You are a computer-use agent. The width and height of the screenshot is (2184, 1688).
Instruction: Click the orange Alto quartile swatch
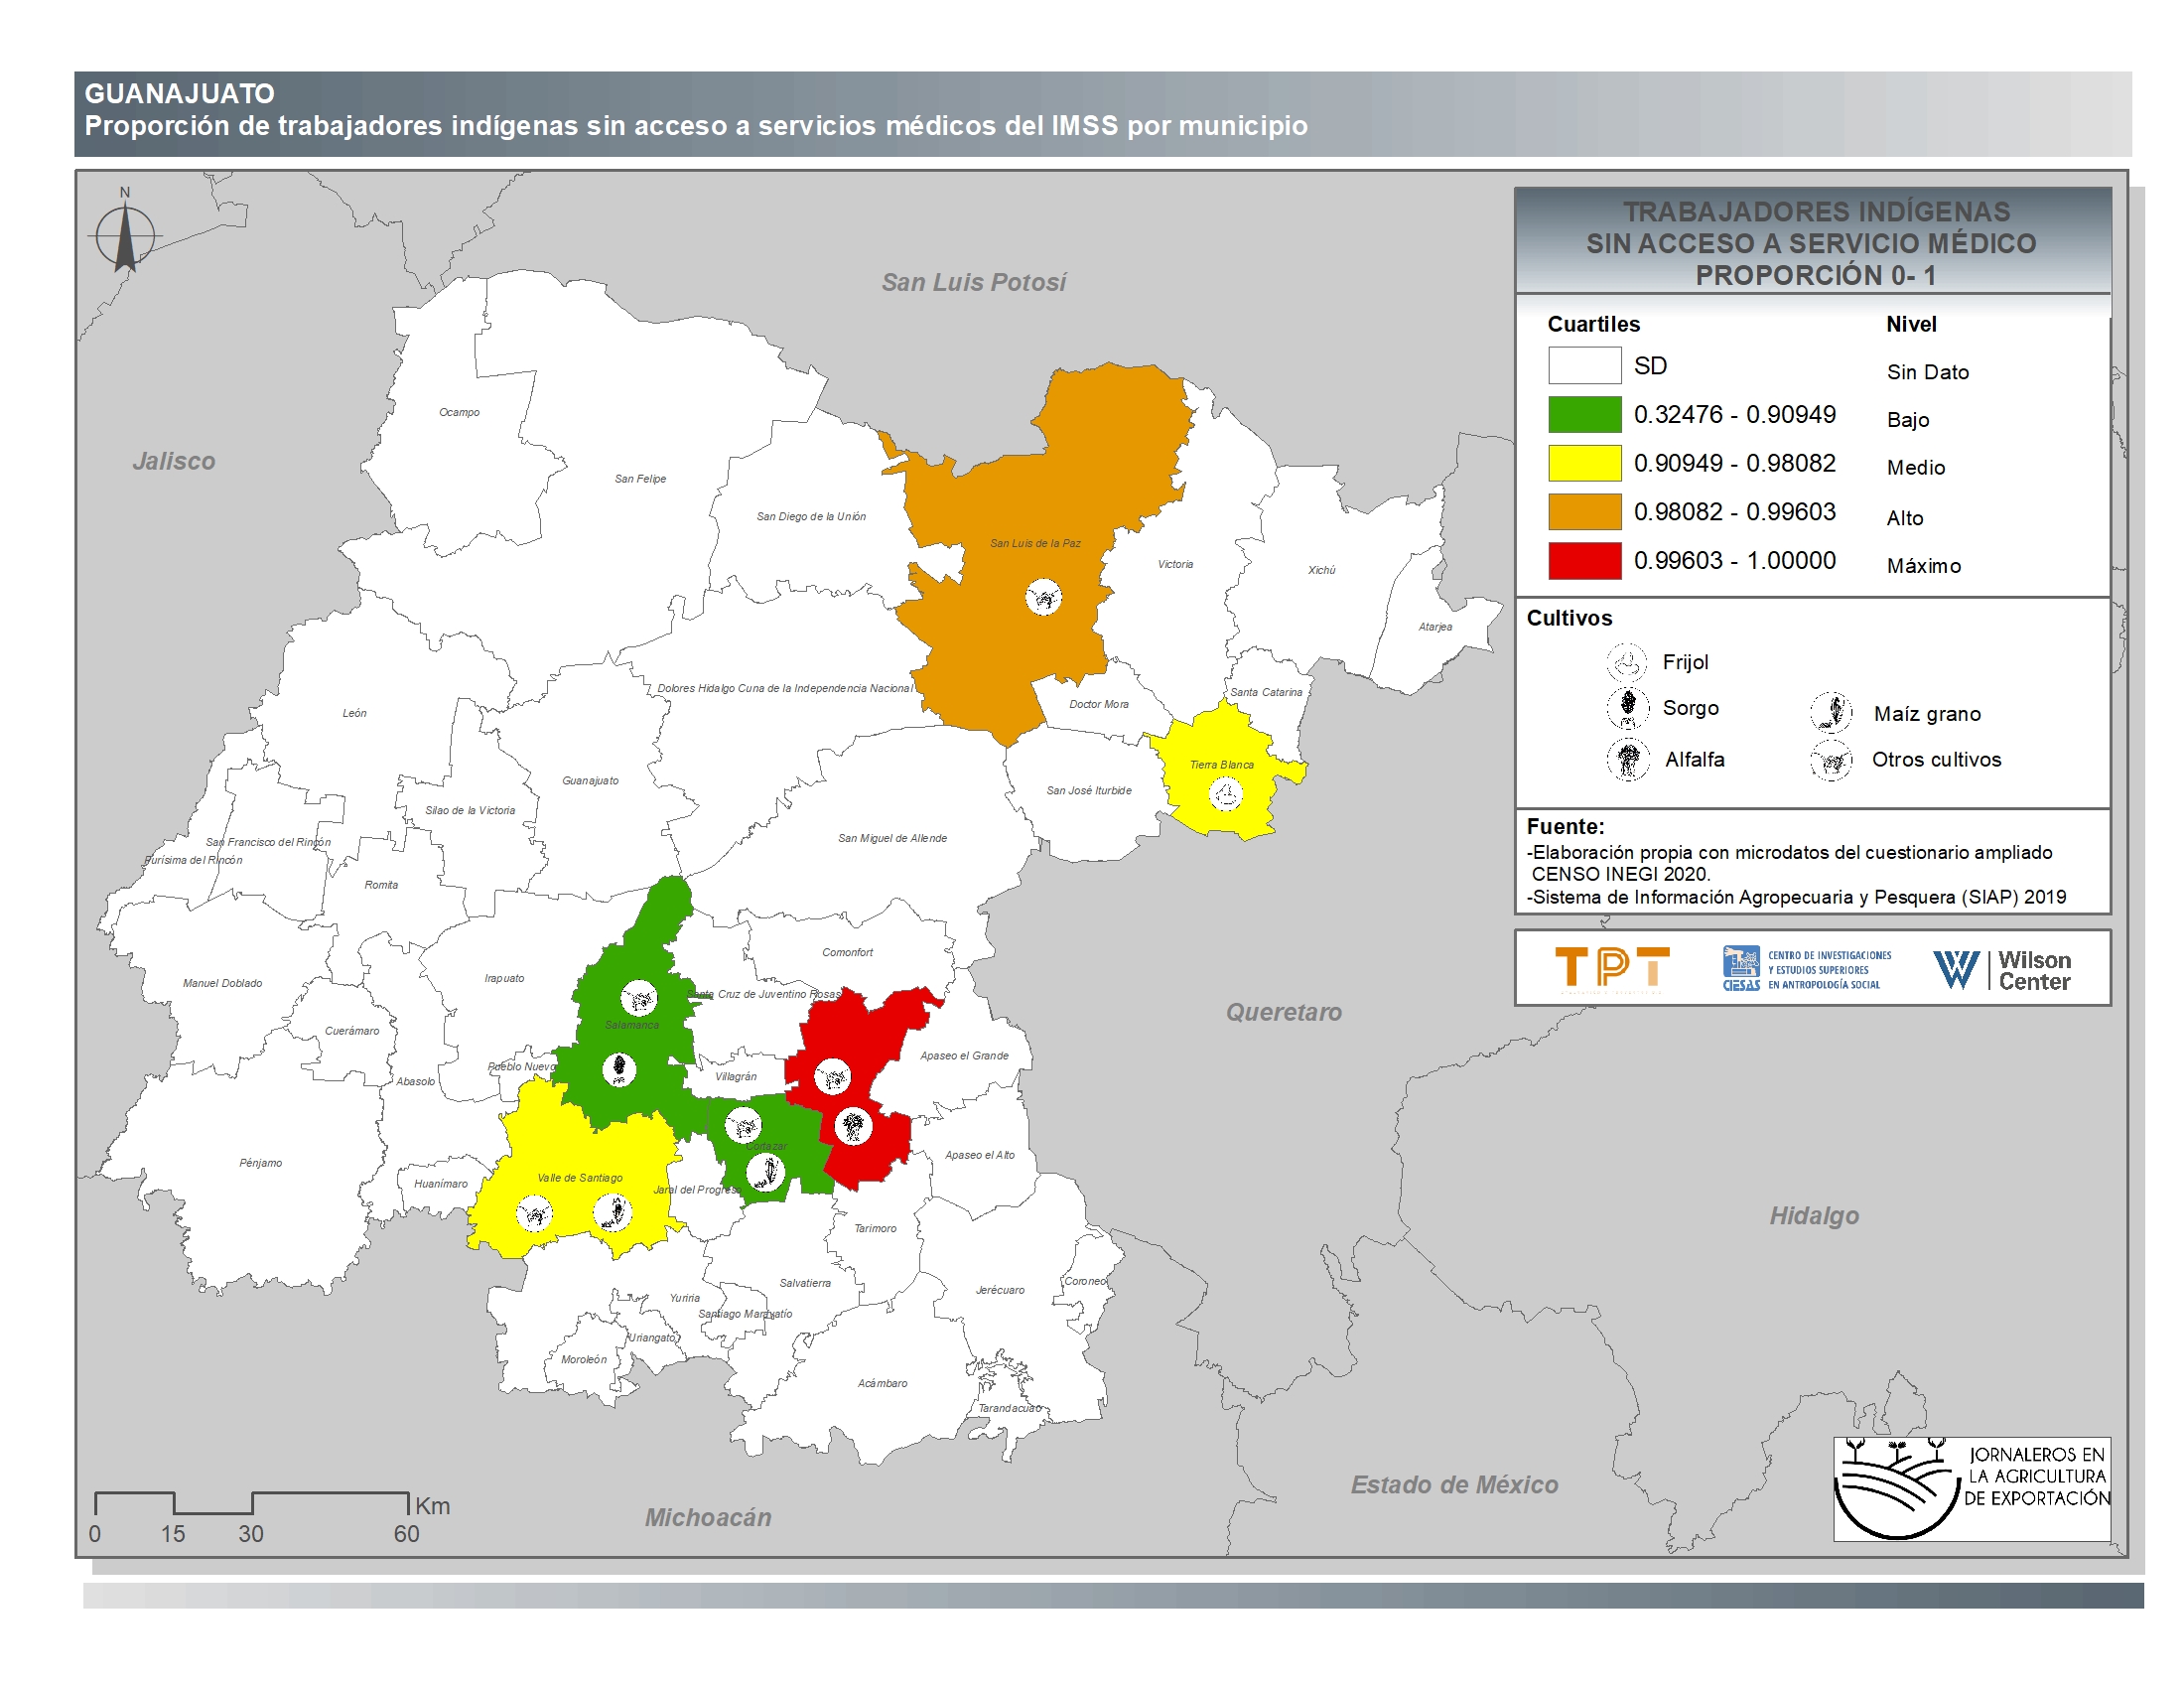point(1584,512)
